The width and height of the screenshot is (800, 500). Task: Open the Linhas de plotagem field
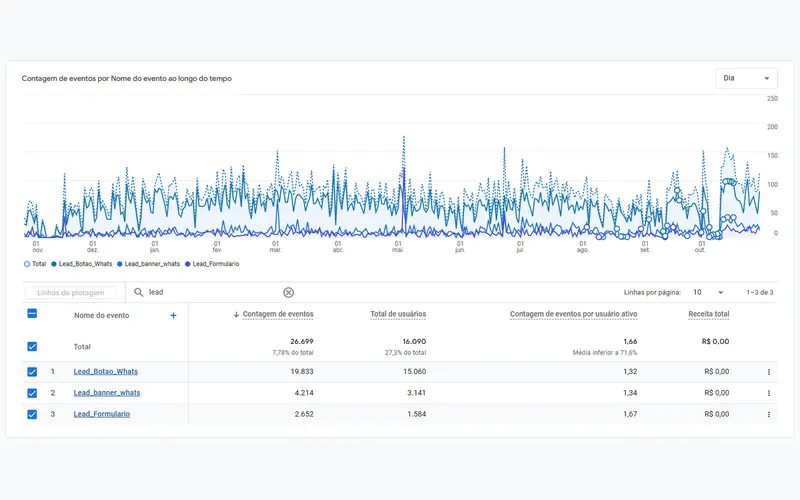pyautogui.click(x=70, y=293)
